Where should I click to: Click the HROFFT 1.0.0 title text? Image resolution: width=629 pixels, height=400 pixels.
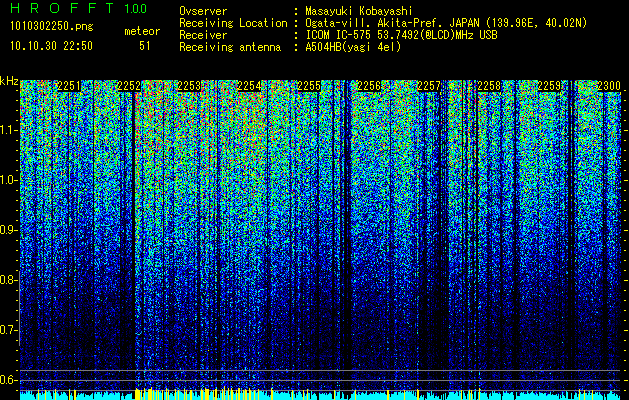(79, 8)
